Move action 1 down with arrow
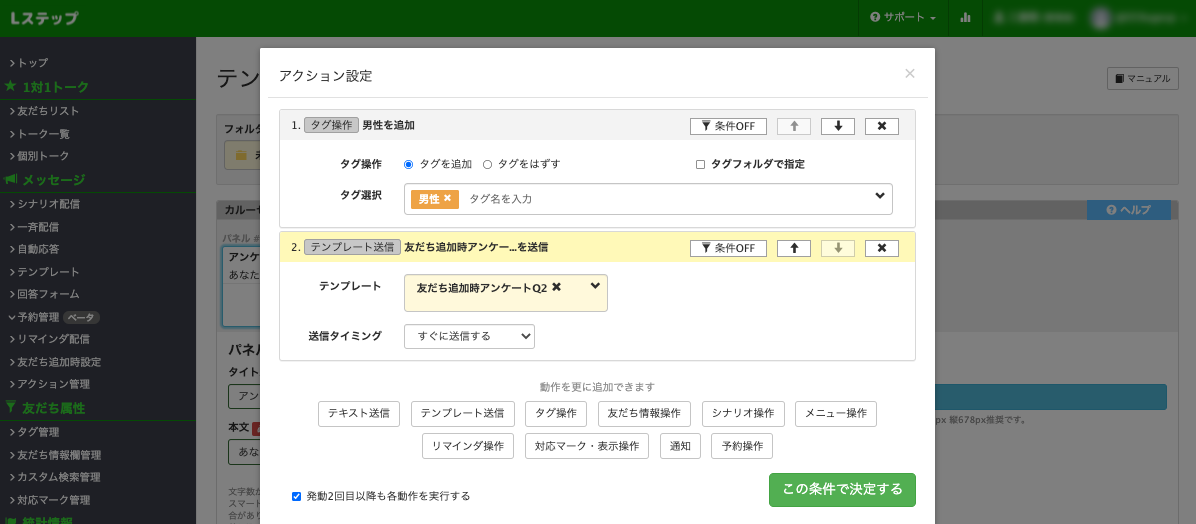 (838, 126)
